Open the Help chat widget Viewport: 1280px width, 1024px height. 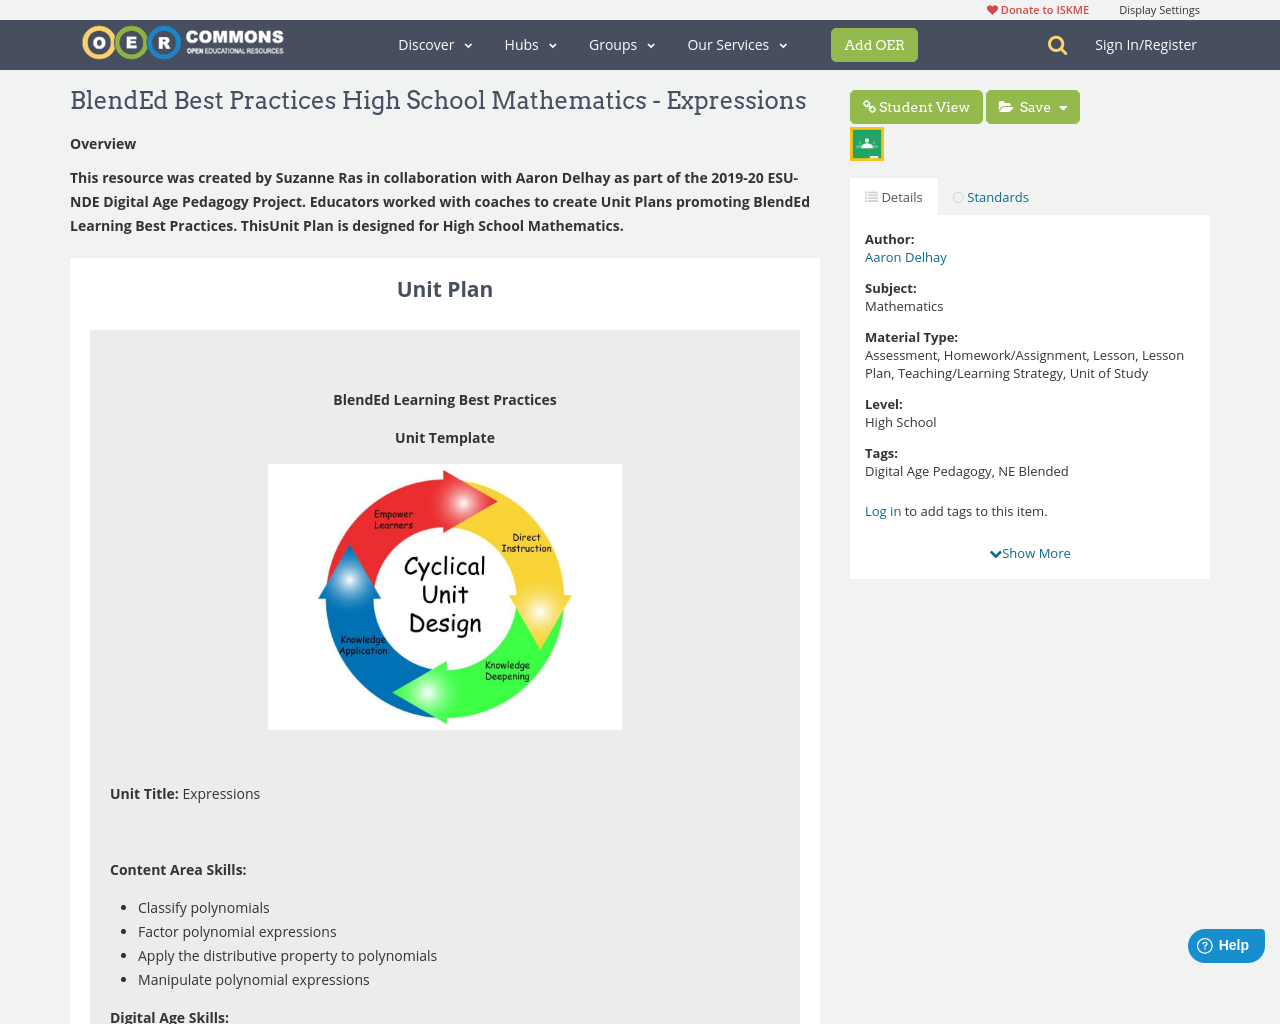1225,943
